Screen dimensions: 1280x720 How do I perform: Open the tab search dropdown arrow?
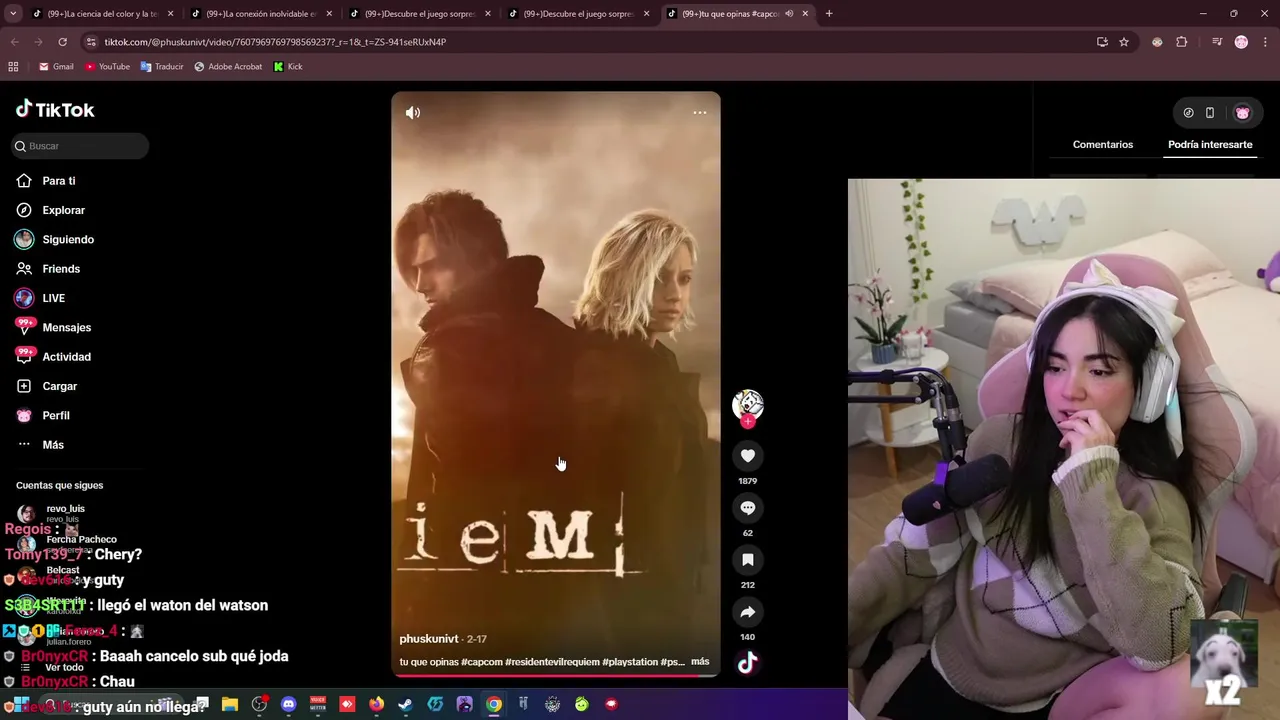13,14
